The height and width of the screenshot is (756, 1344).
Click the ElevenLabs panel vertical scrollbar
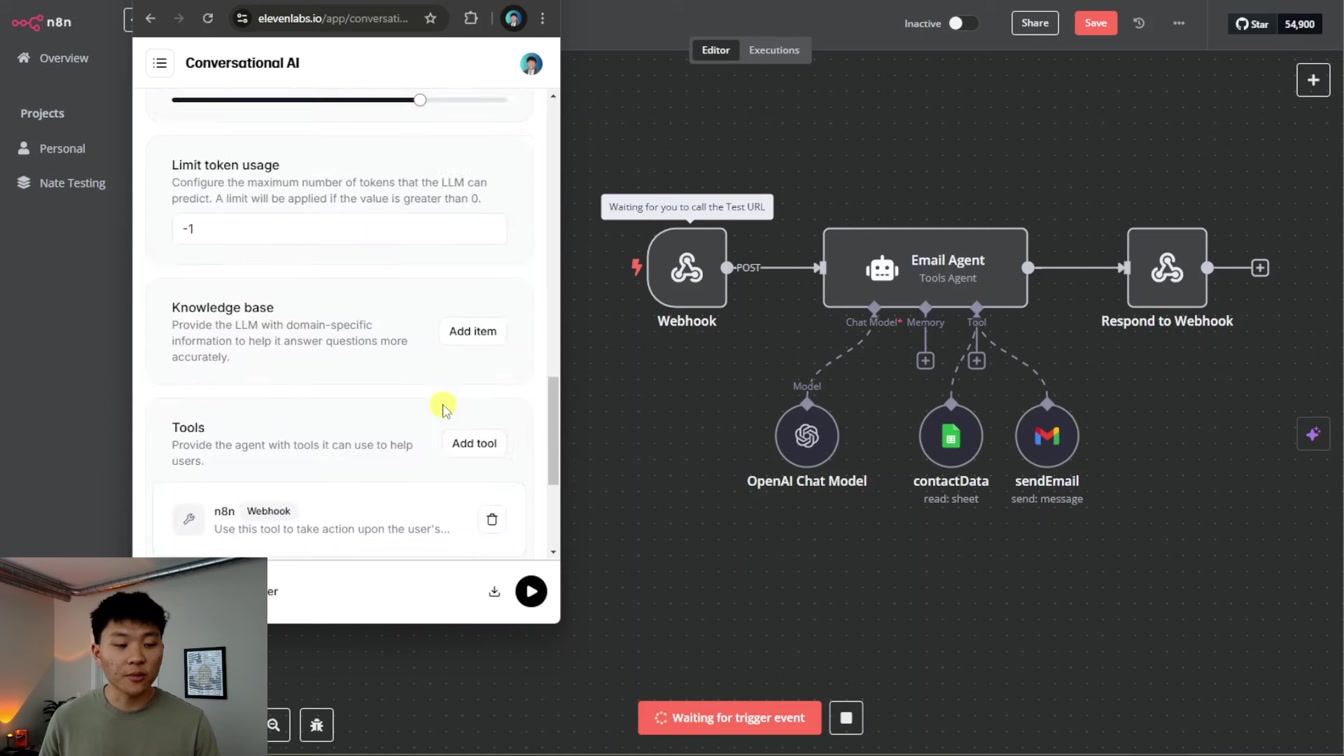tap(553, 430)
